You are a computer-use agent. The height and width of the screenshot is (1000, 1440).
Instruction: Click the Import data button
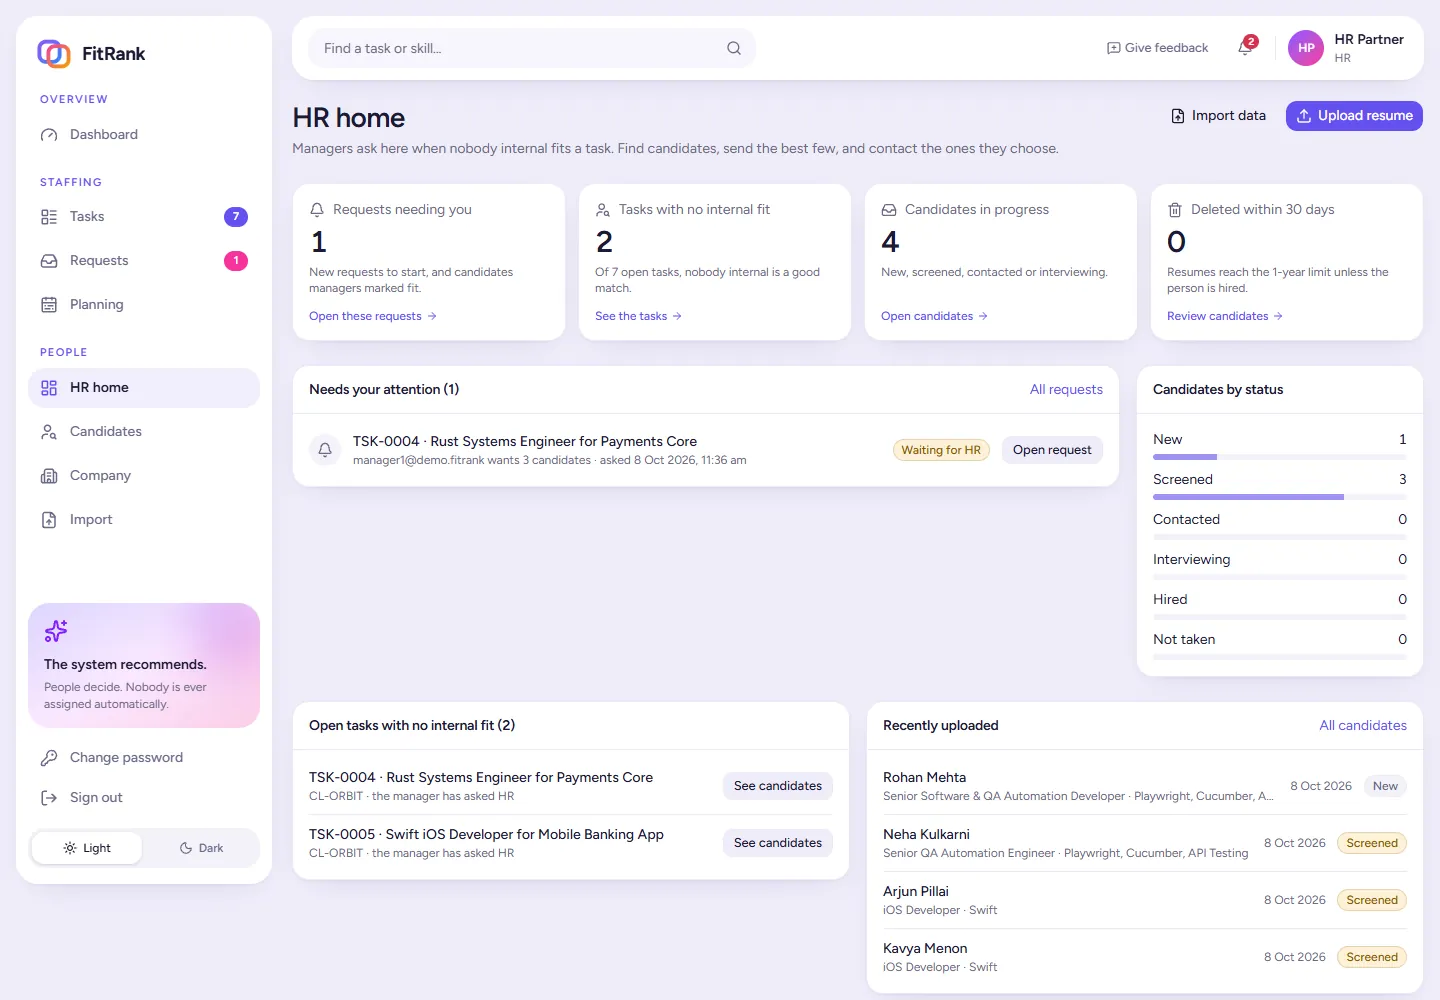pyautogui.click(x=1218, y=116)
